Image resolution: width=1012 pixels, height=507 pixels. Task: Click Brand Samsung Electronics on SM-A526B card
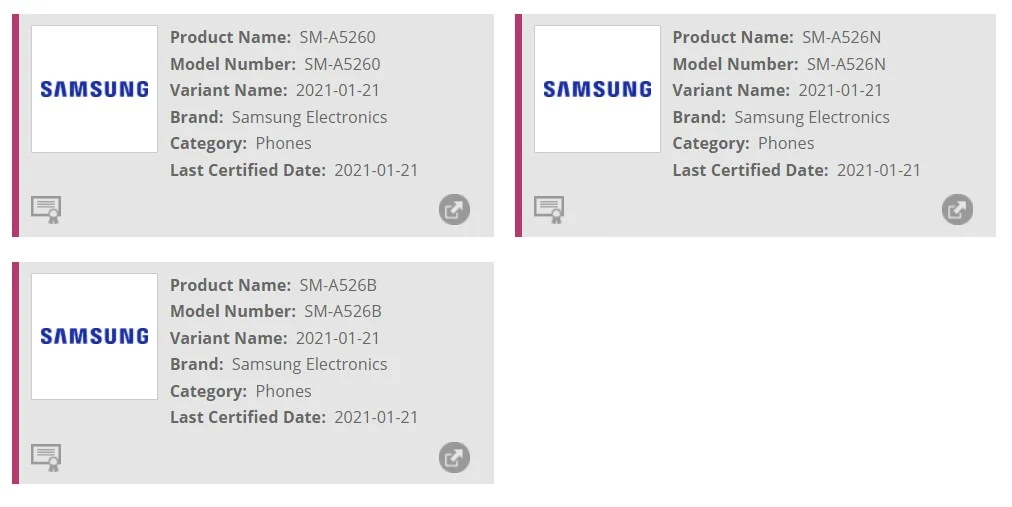309,364
